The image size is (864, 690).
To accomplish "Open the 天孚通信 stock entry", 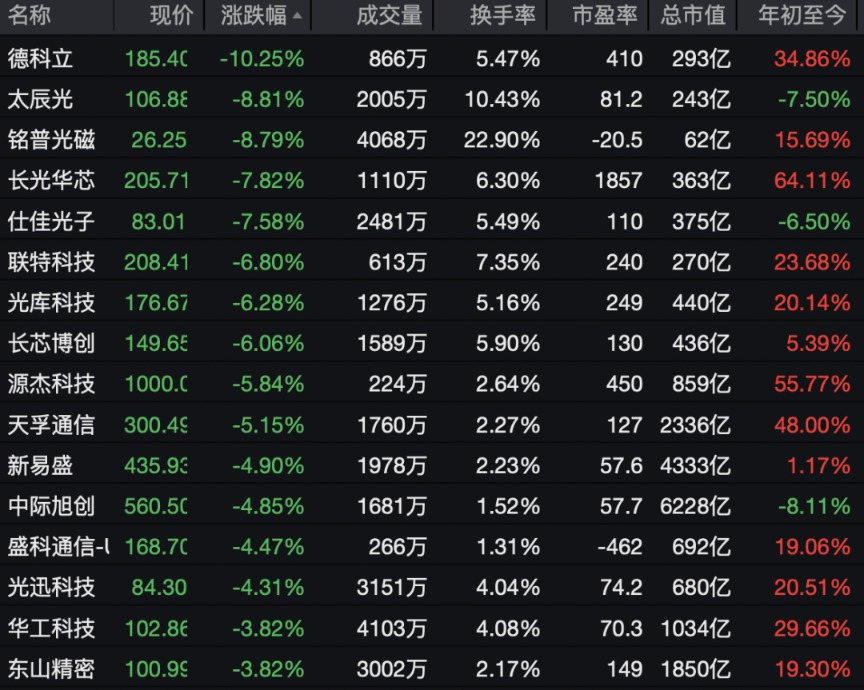I will coord(51,425).
